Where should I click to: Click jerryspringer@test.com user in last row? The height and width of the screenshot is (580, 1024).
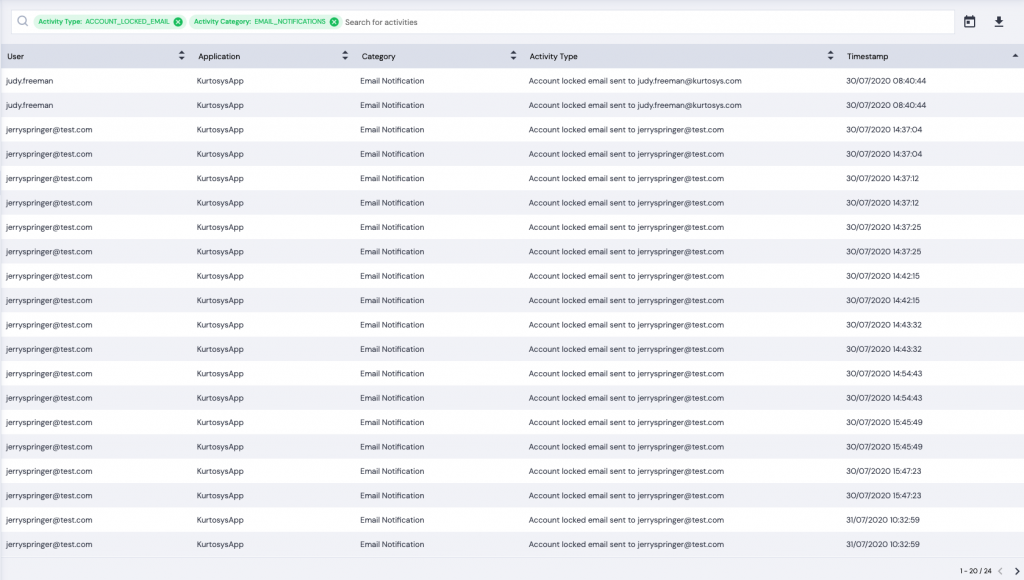(49, 544)
